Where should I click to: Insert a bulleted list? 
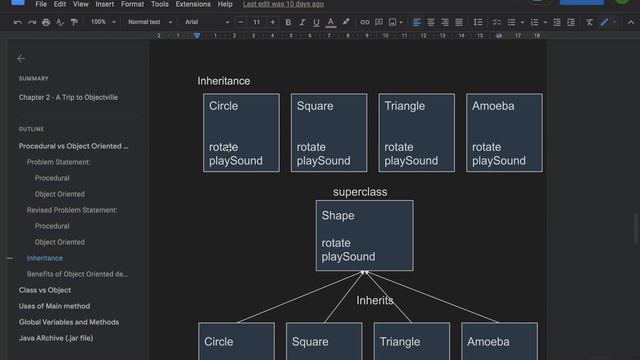(511, 22)
